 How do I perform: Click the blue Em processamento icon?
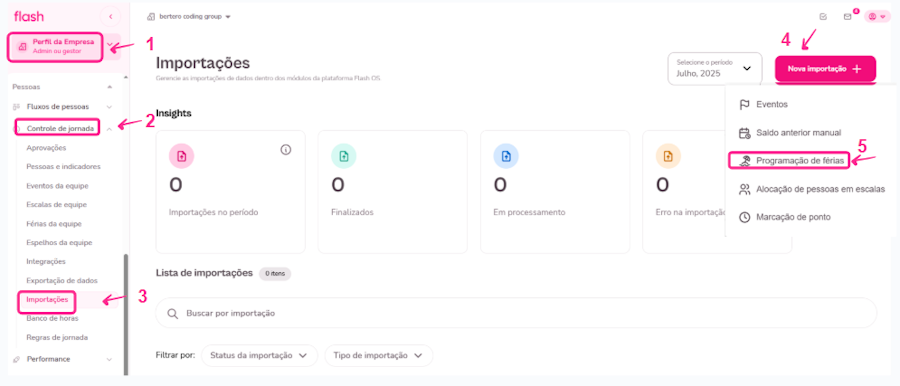[506, 156]
